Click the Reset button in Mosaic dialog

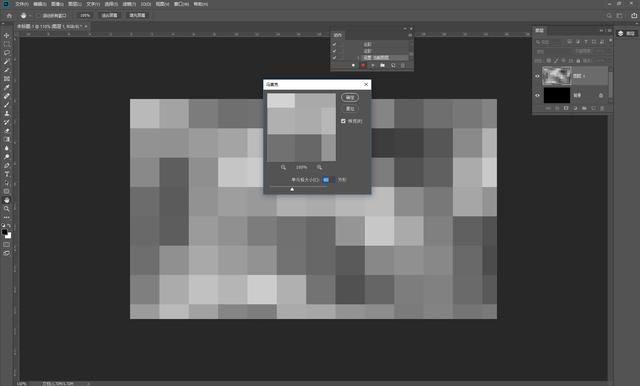[350, 109]
